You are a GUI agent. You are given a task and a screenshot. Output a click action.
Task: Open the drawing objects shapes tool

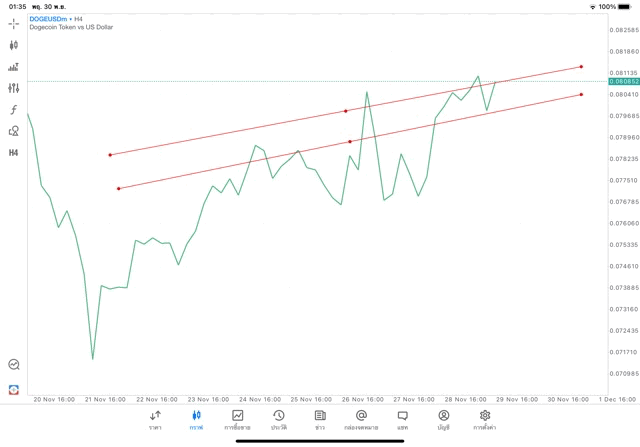coord(14,131)
